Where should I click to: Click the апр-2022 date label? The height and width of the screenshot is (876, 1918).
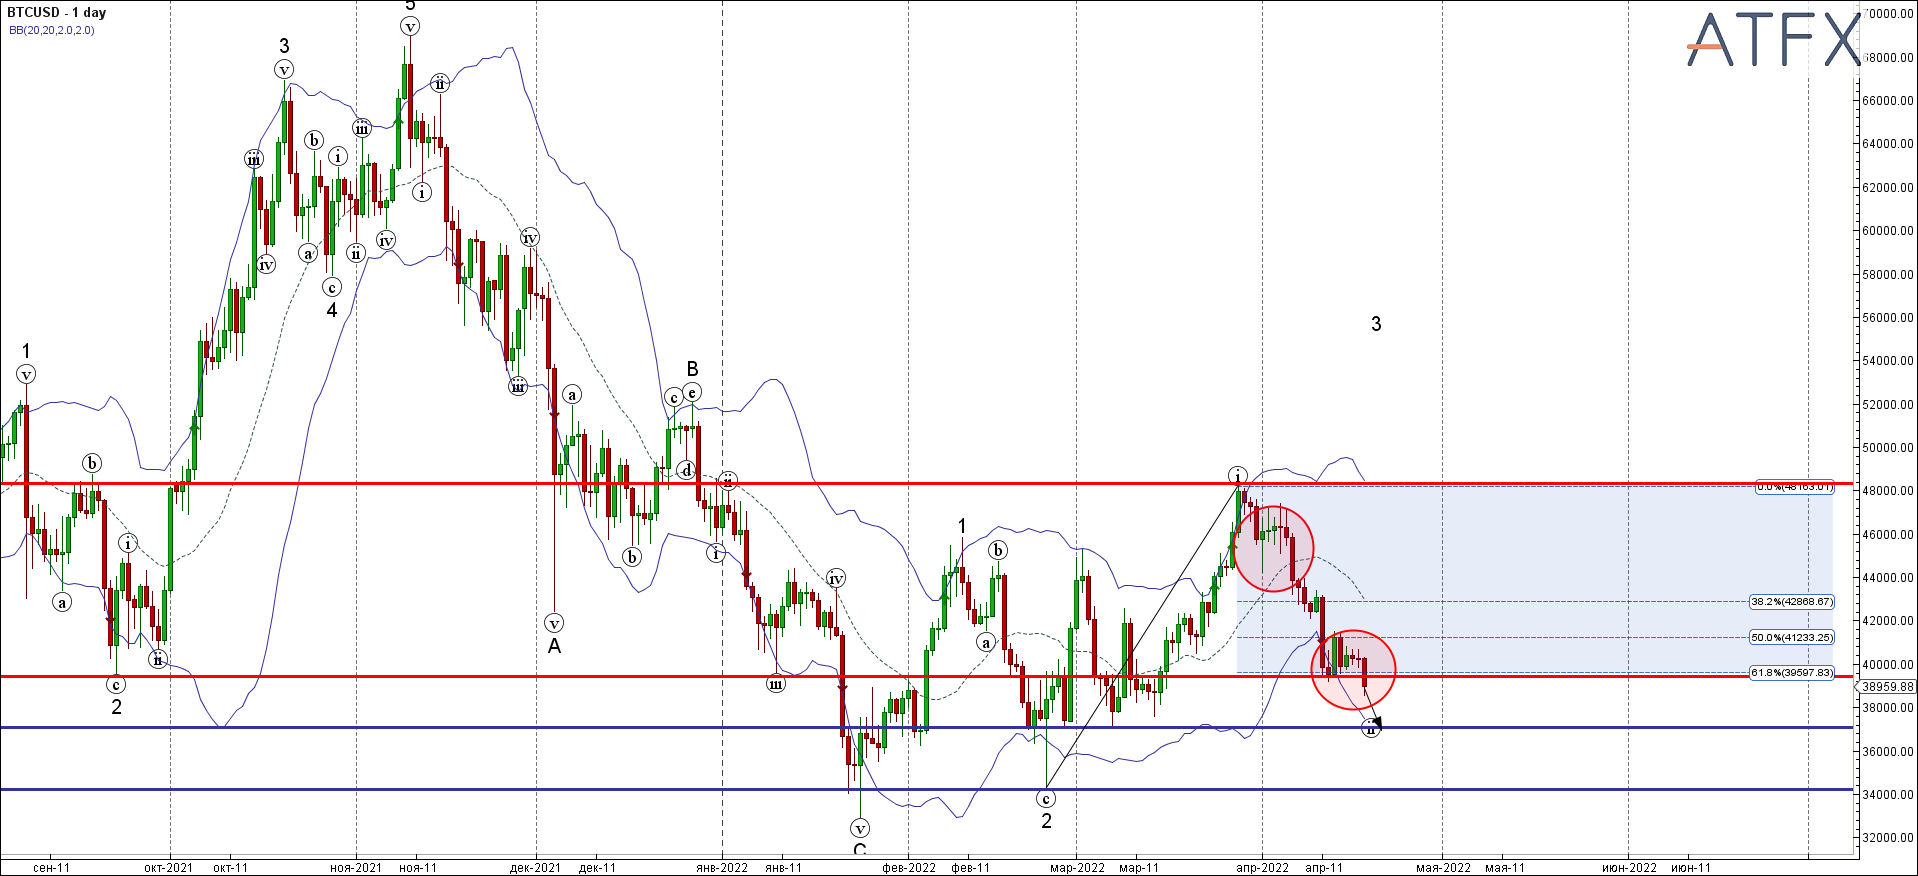[1263, 867]
